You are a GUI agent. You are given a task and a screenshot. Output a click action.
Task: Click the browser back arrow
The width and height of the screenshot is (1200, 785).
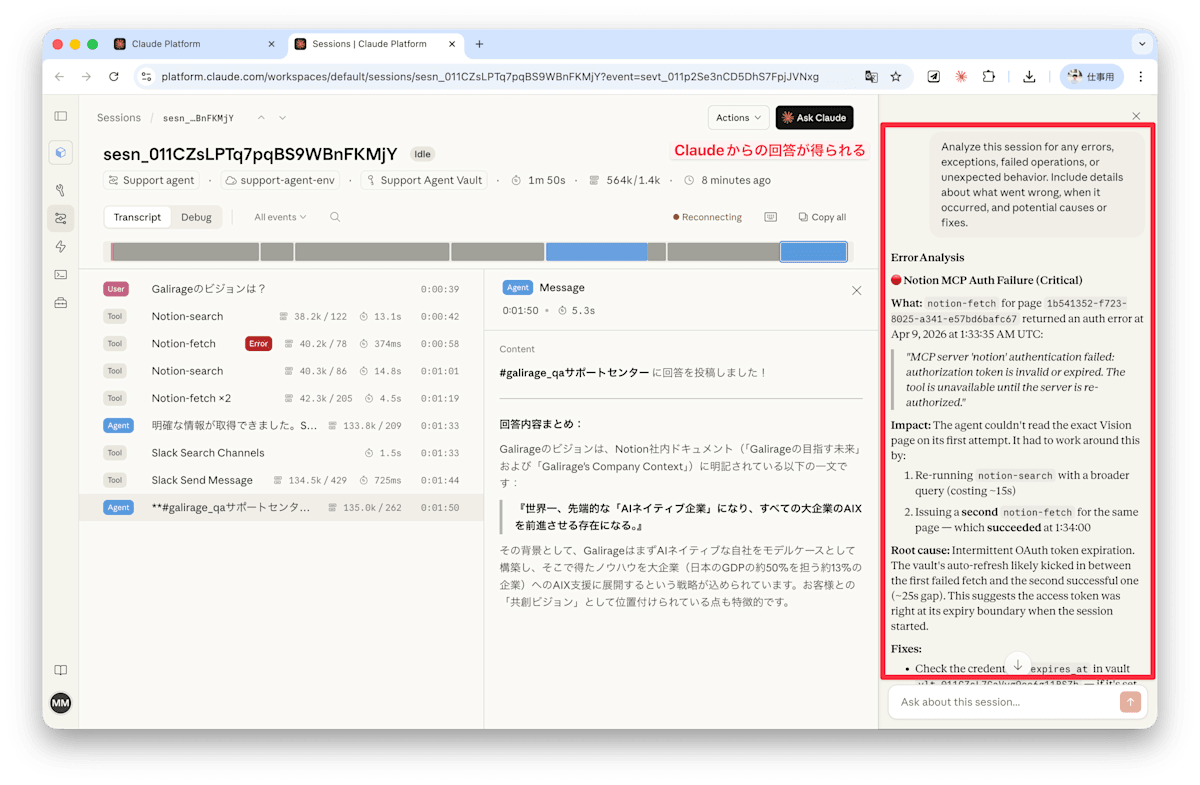point(59,76)
